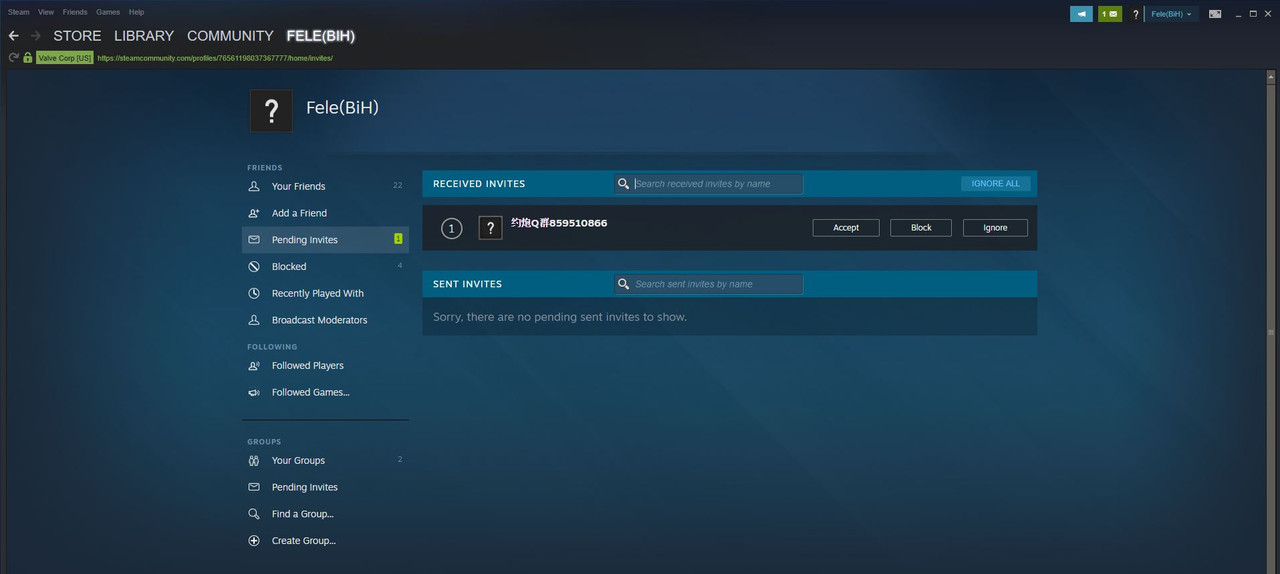This screenshot has width=1280, height=574.
Task: Click the inviter's question-mark avatar
Action: 490,228
